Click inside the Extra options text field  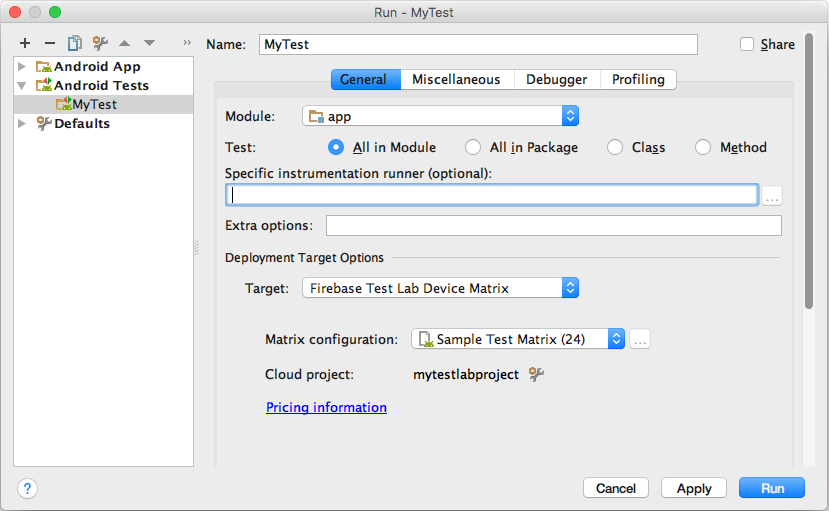click(553, 225)
